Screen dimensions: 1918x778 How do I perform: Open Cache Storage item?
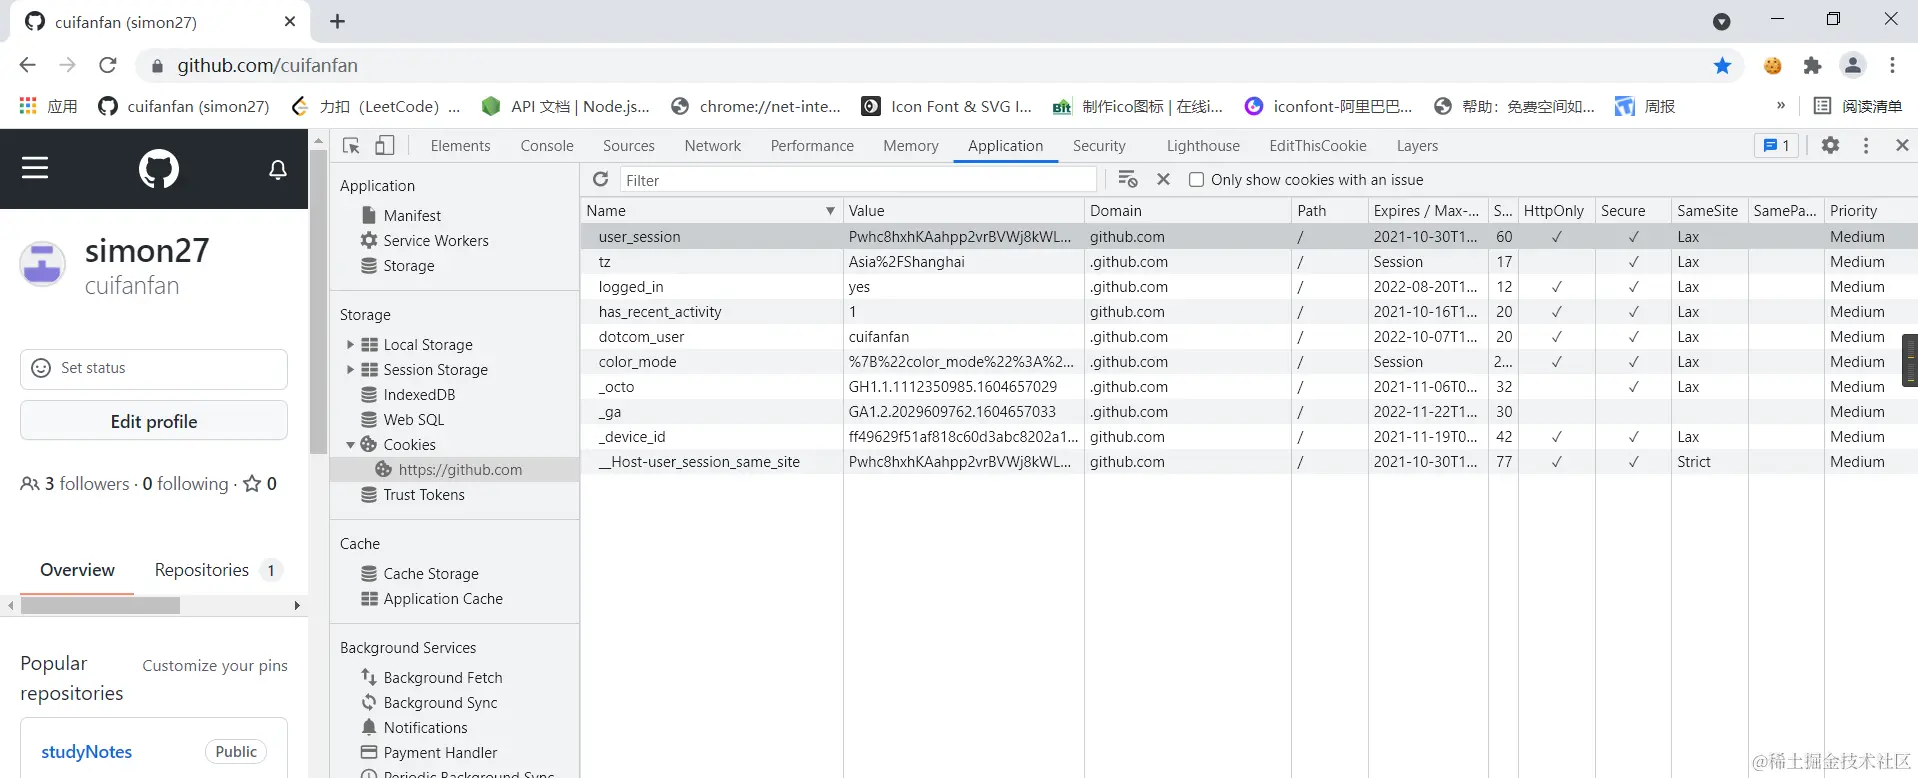click(431, 574)
